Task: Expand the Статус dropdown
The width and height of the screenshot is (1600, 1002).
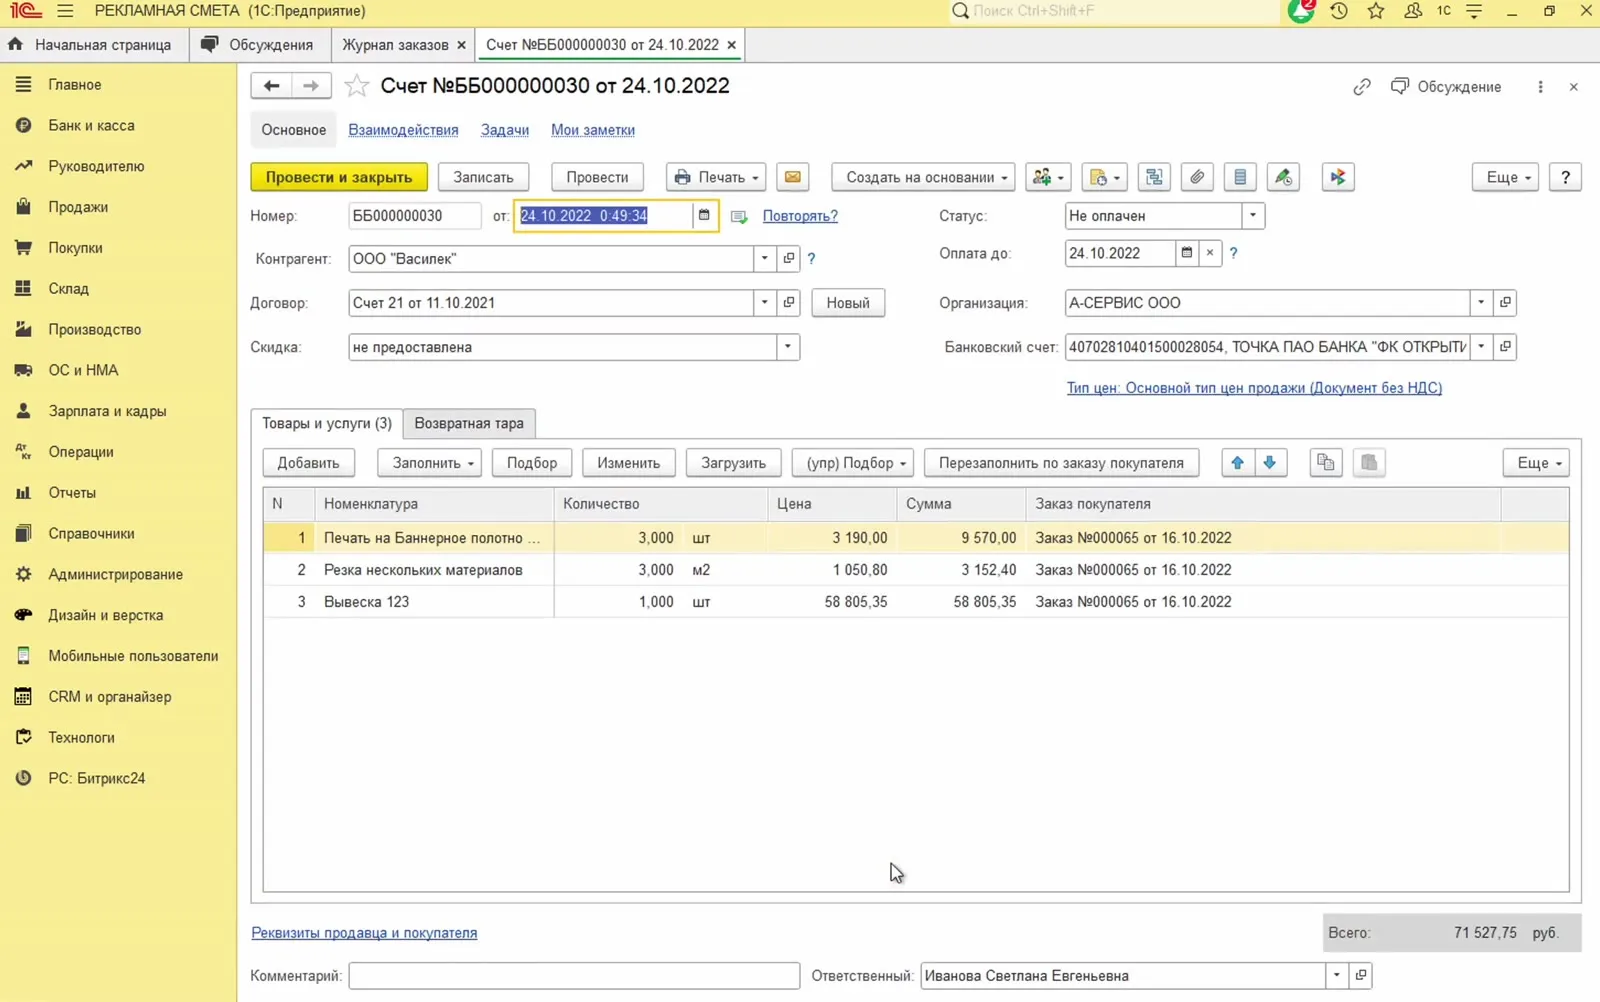Action: coord(1252,215)
